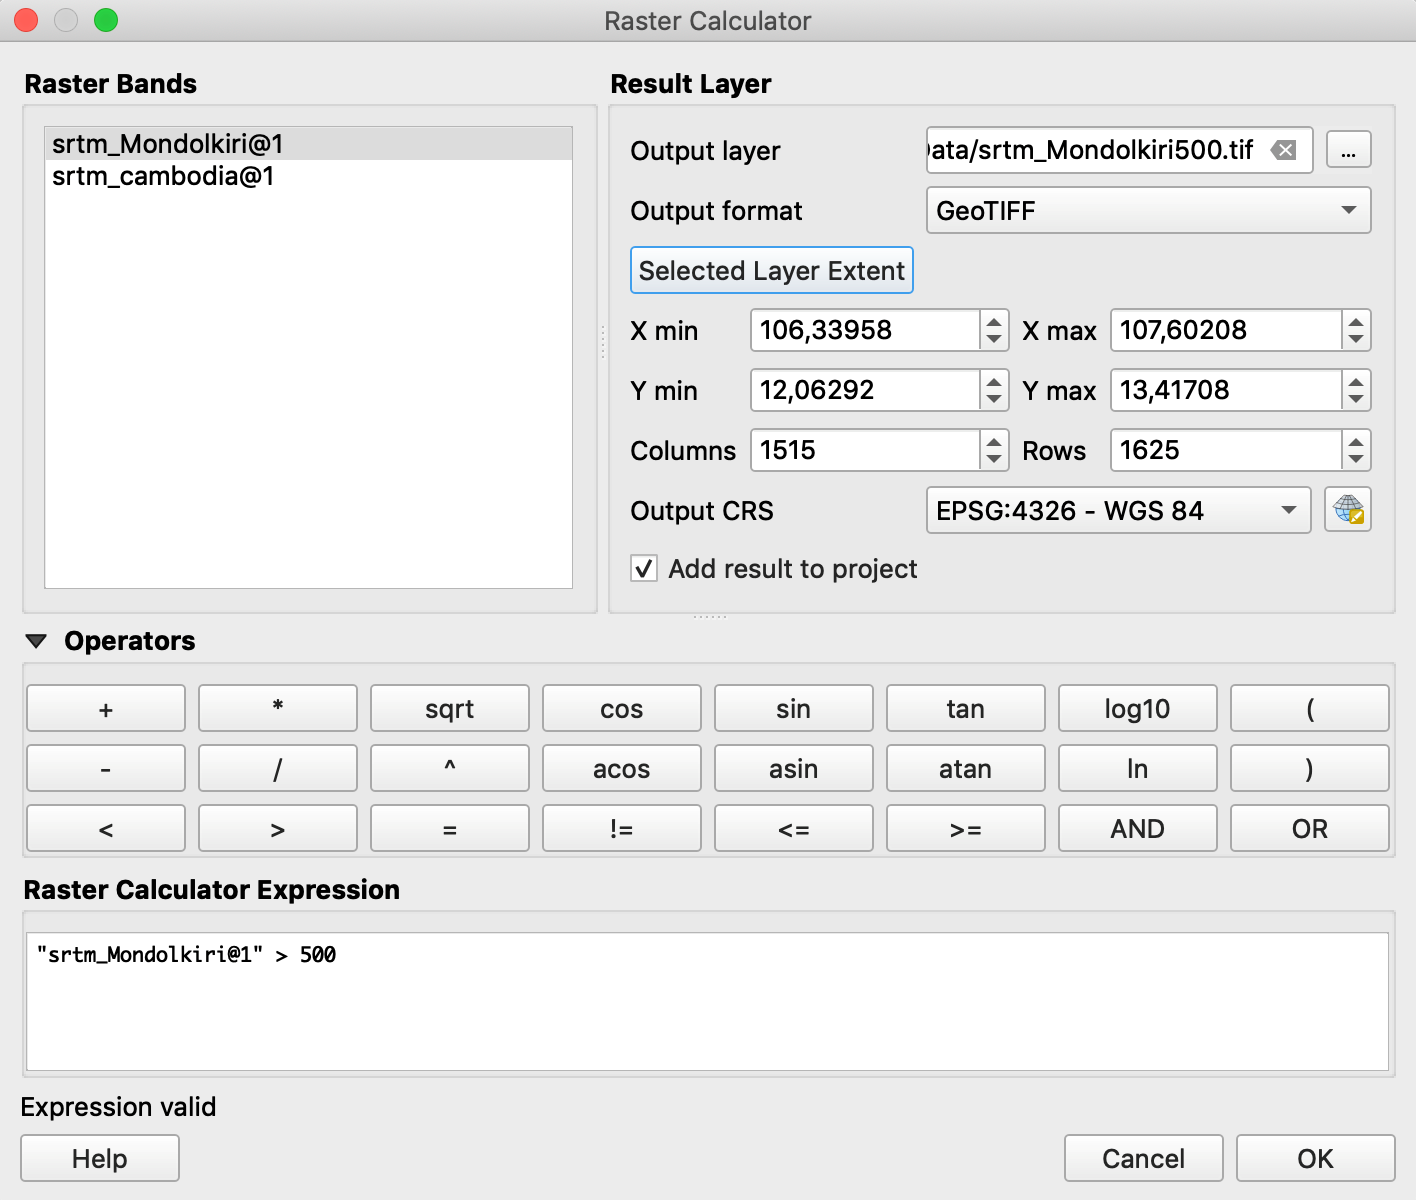1416x1200 pixels.
Task: Open the CRS selector globe icon
Action: coord(1348,510)
